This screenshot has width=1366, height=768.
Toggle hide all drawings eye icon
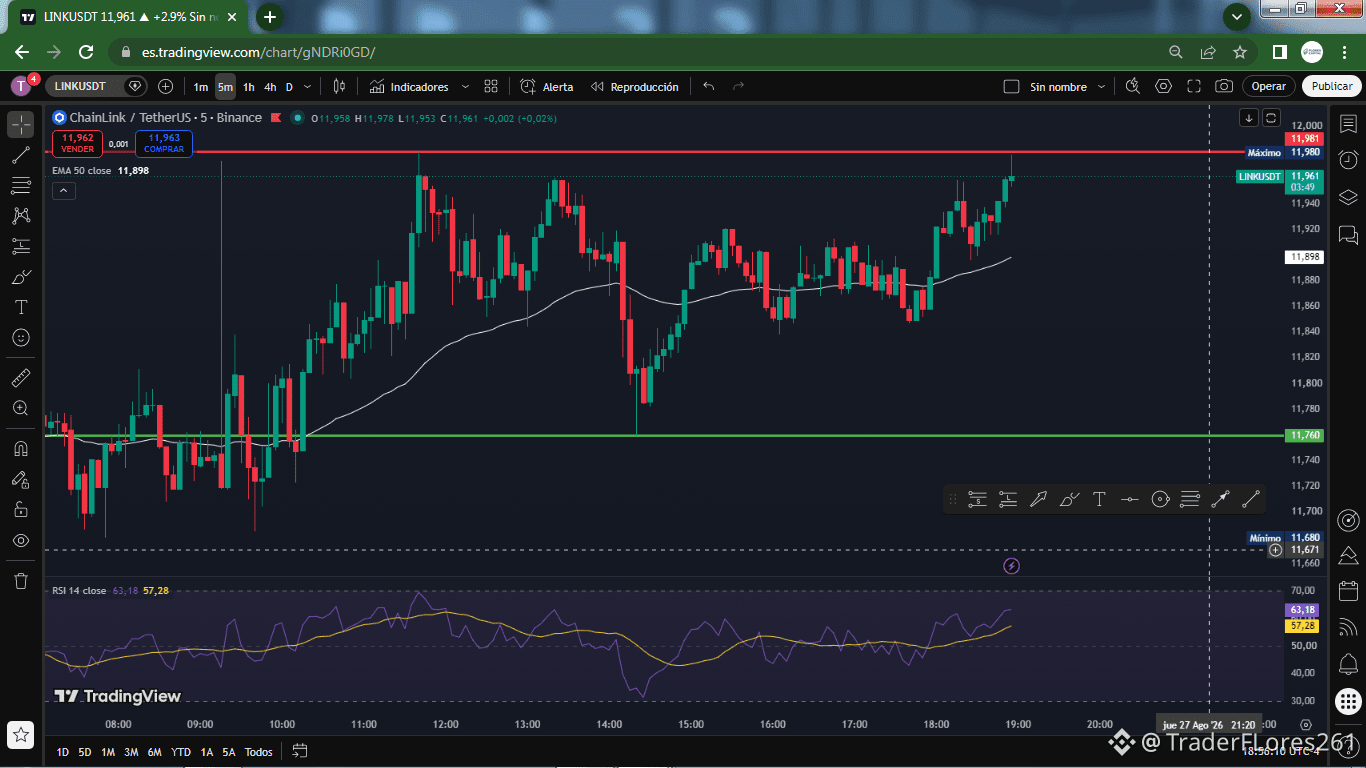coord(21,540)
